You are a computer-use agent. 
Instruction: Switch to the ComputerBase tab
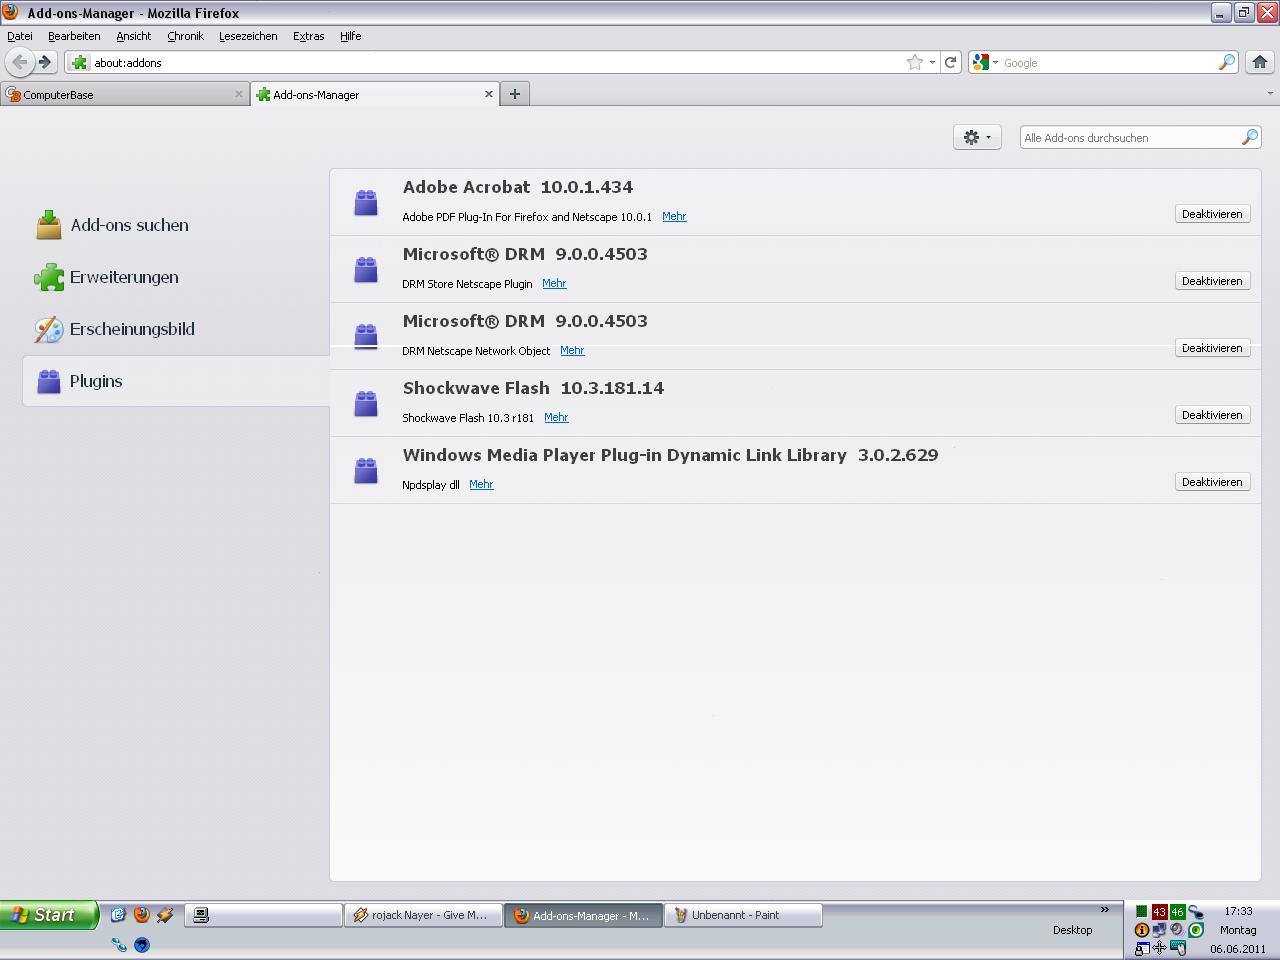click(125, 94)
